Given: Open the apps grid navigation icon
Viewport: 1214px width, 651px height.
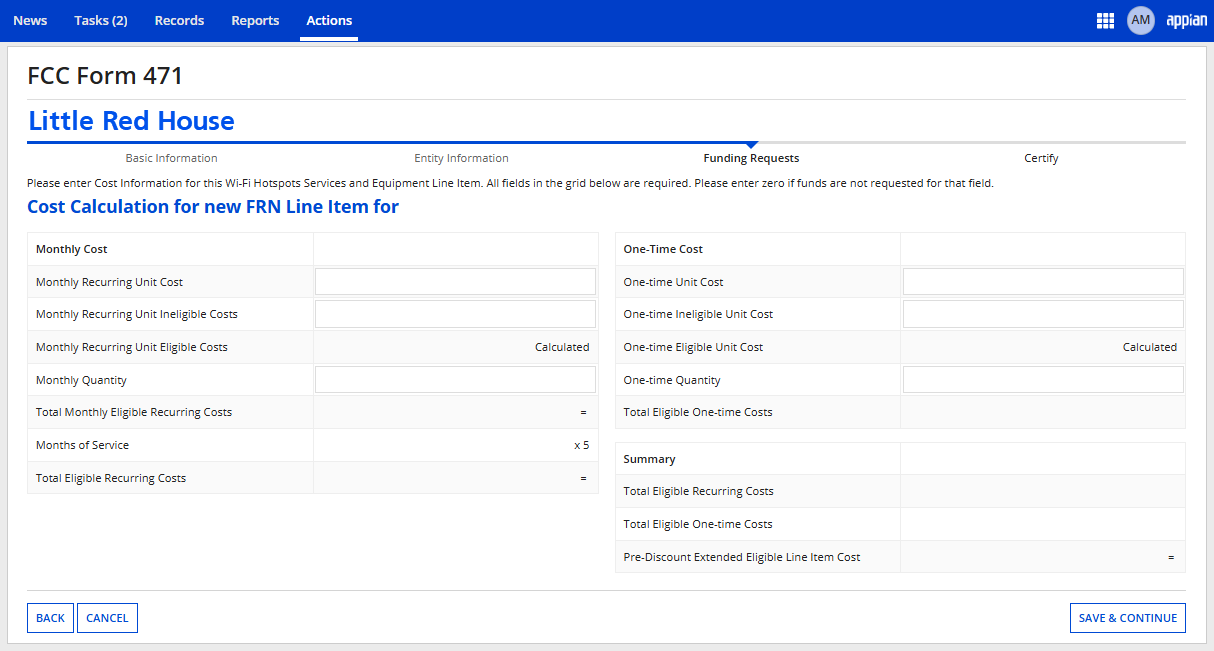Looking at the screenshot, I should click(x=1105, y=21).
